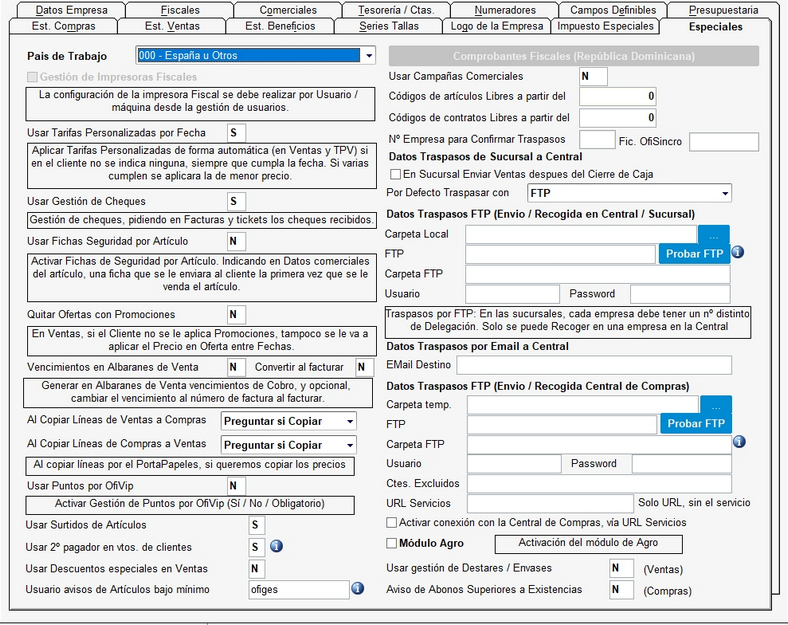Click the URL Servicios field
This screenshot has height=625, width=788.
550,503
